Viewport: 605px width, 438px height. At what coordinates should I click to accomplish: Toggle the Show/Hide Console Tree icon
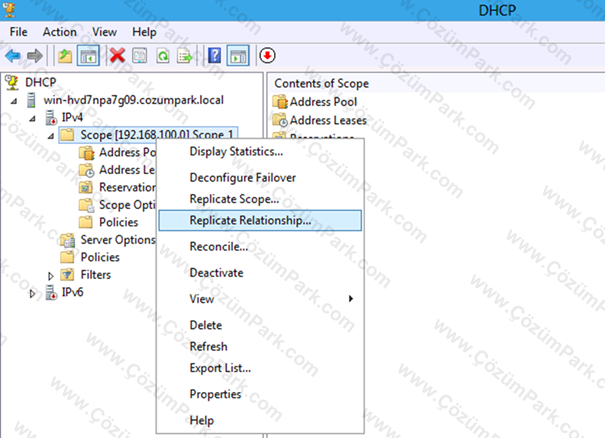pos(88,56)
